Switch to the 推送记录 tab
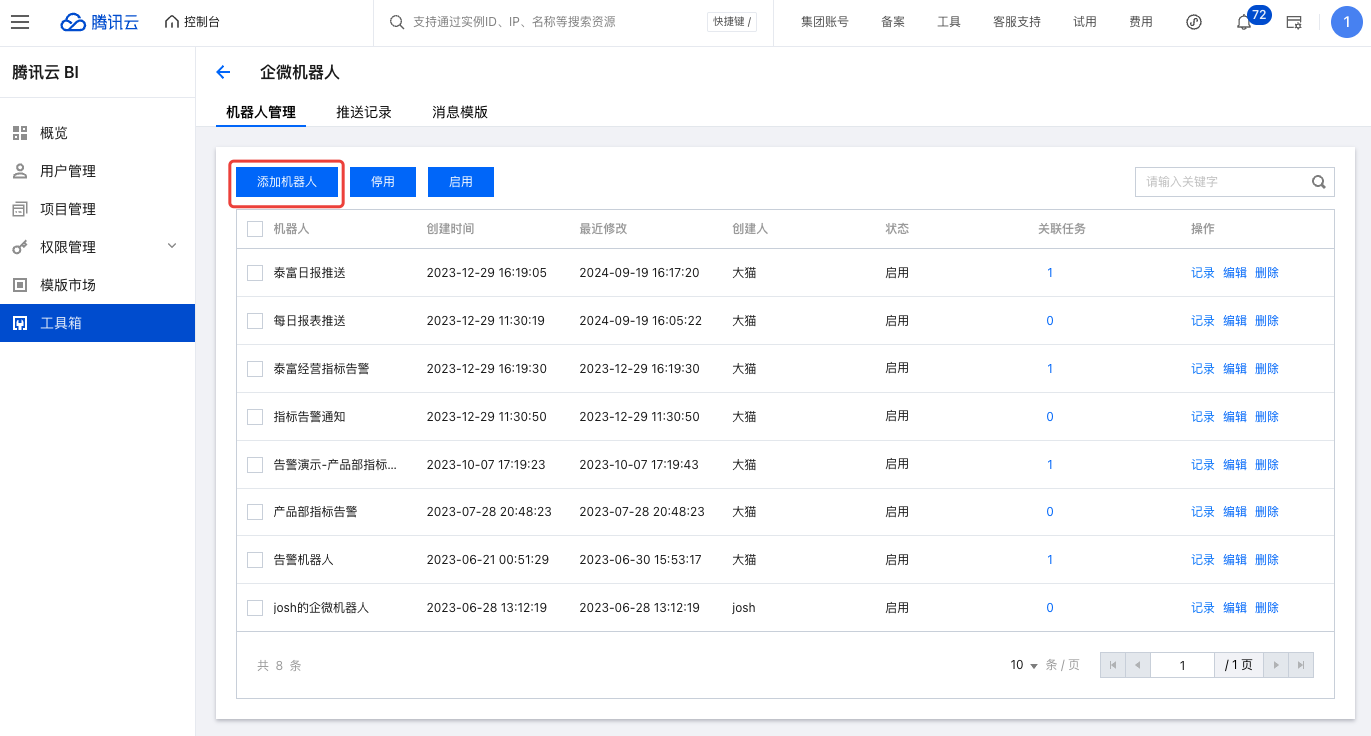The width and height of the screenshot is (1371, 736). (364, 112)
